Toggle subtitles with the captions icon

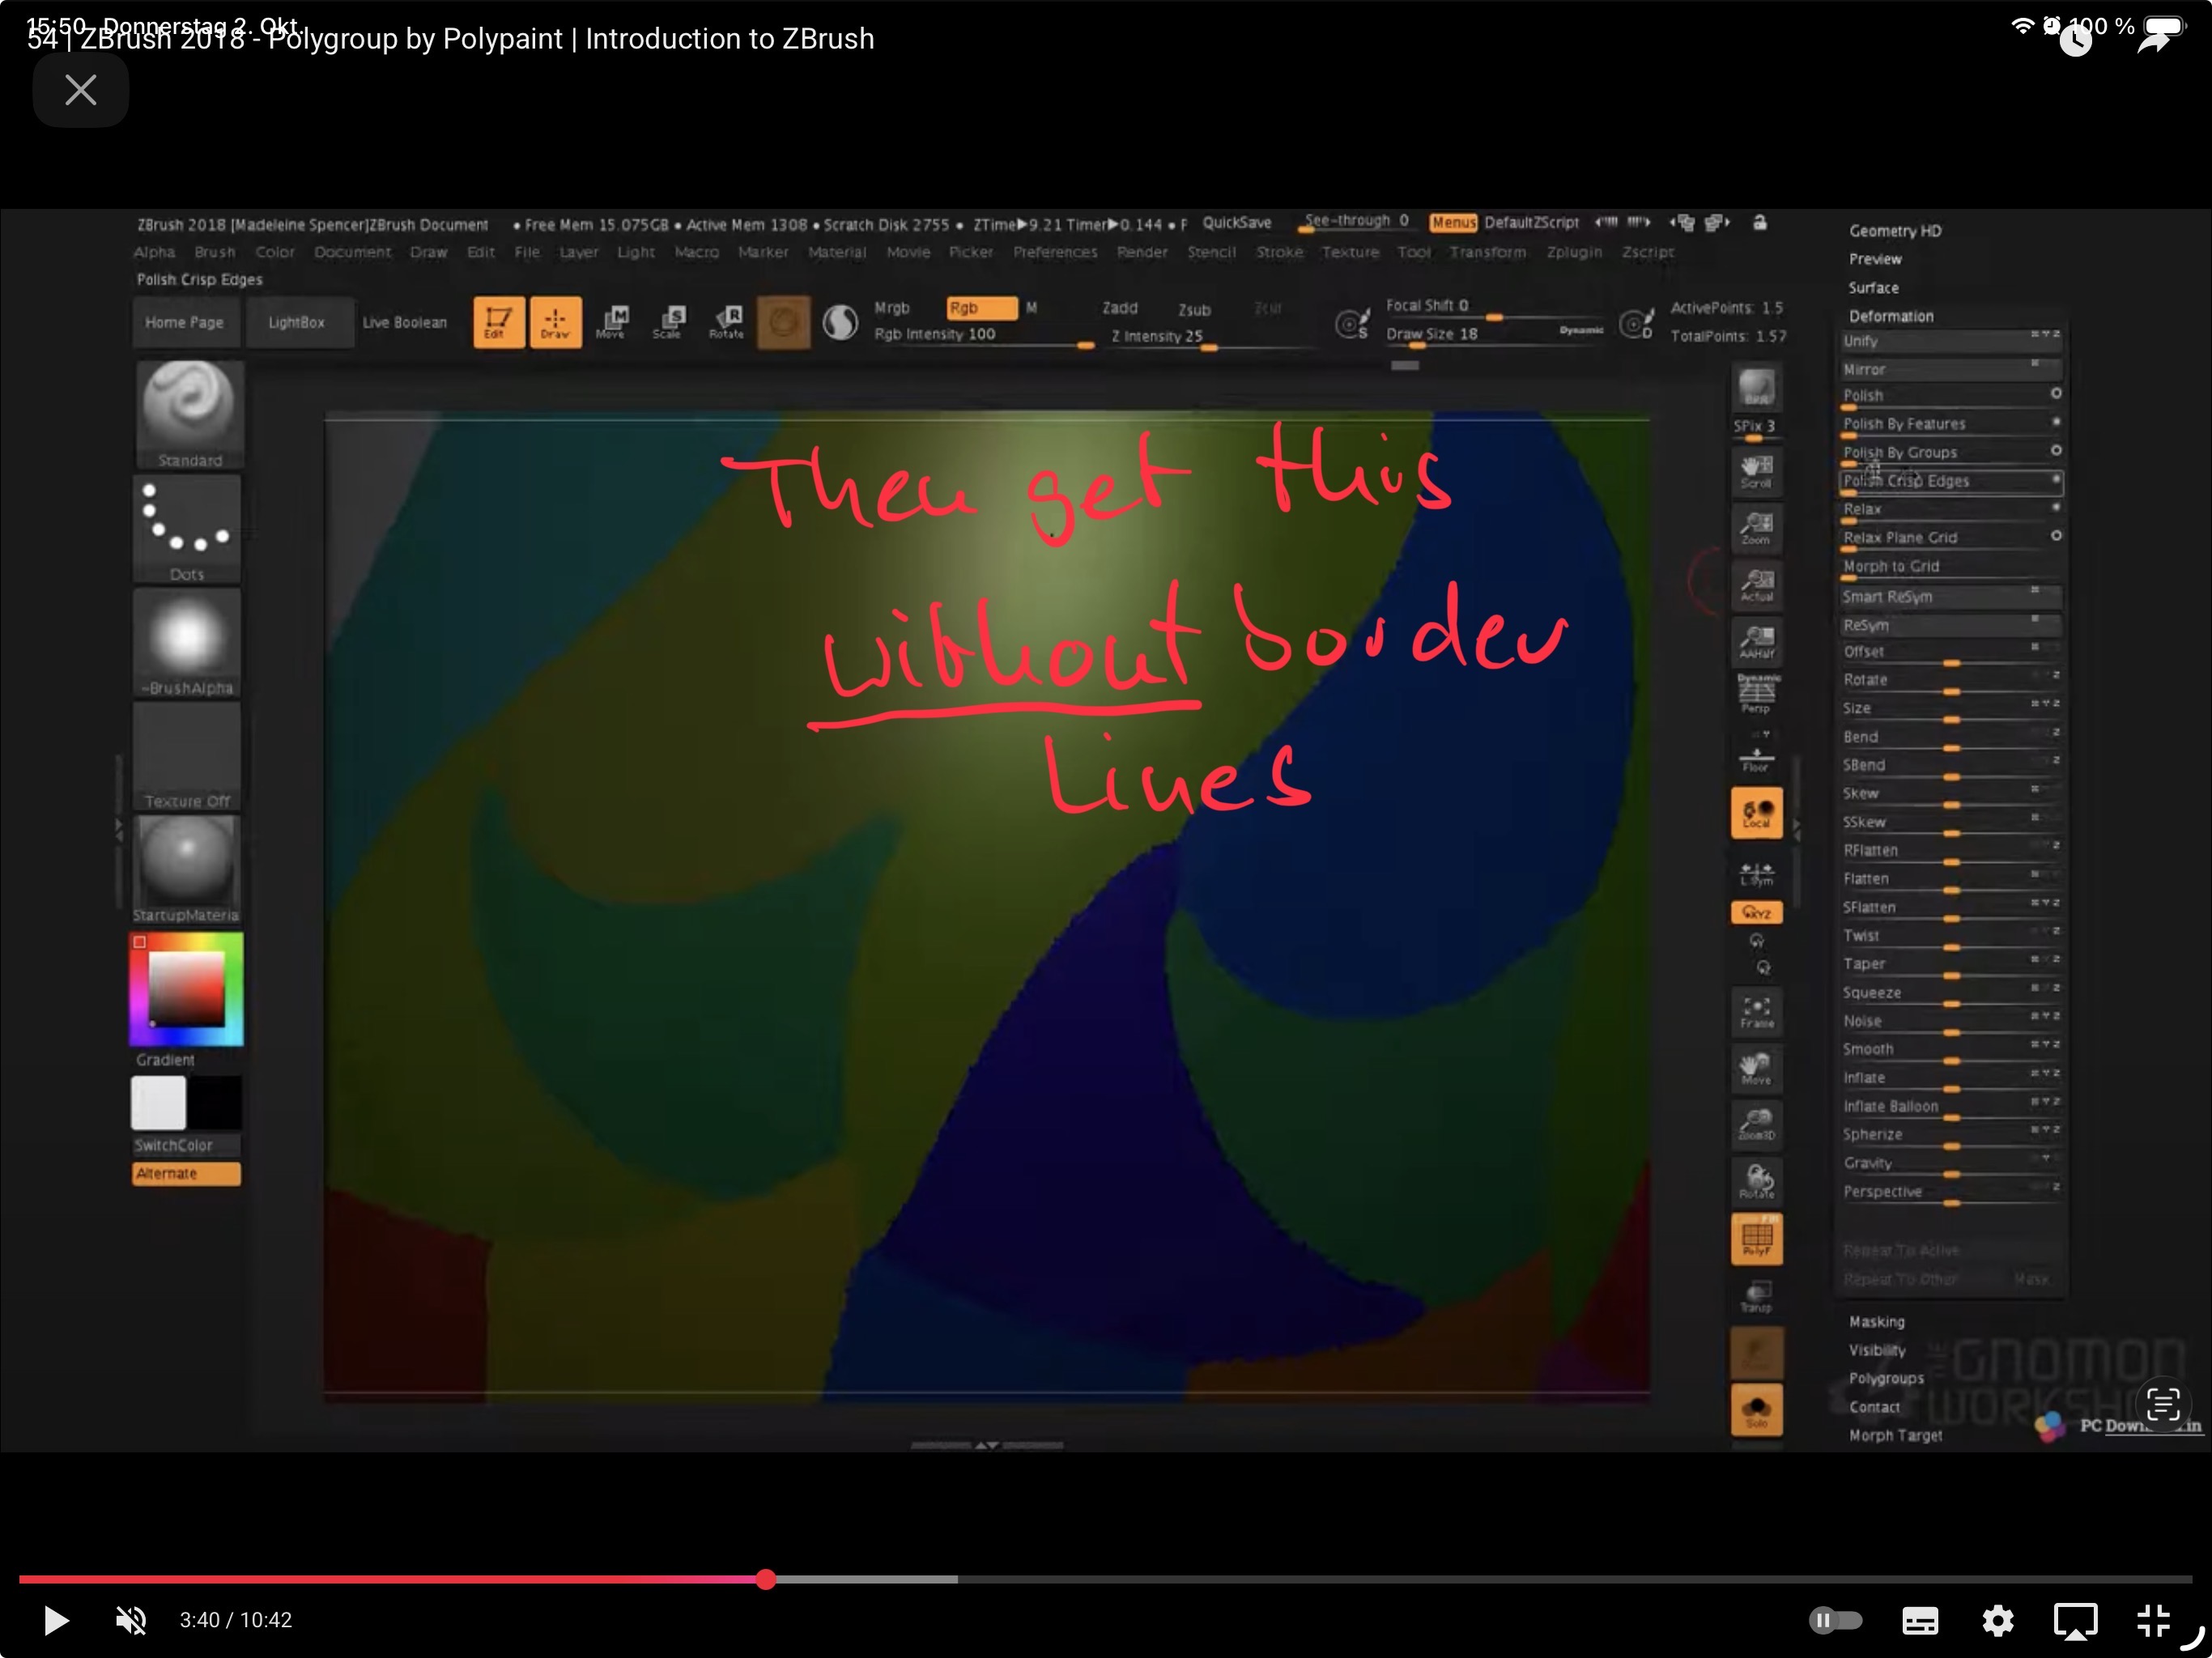tap(1919, 1620)
